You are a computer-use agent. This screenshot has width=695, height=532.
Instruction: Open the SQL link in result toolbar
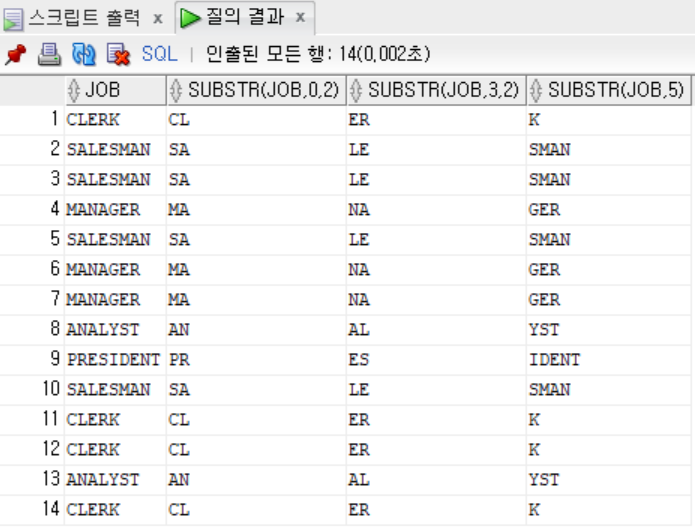click(160, 54)
